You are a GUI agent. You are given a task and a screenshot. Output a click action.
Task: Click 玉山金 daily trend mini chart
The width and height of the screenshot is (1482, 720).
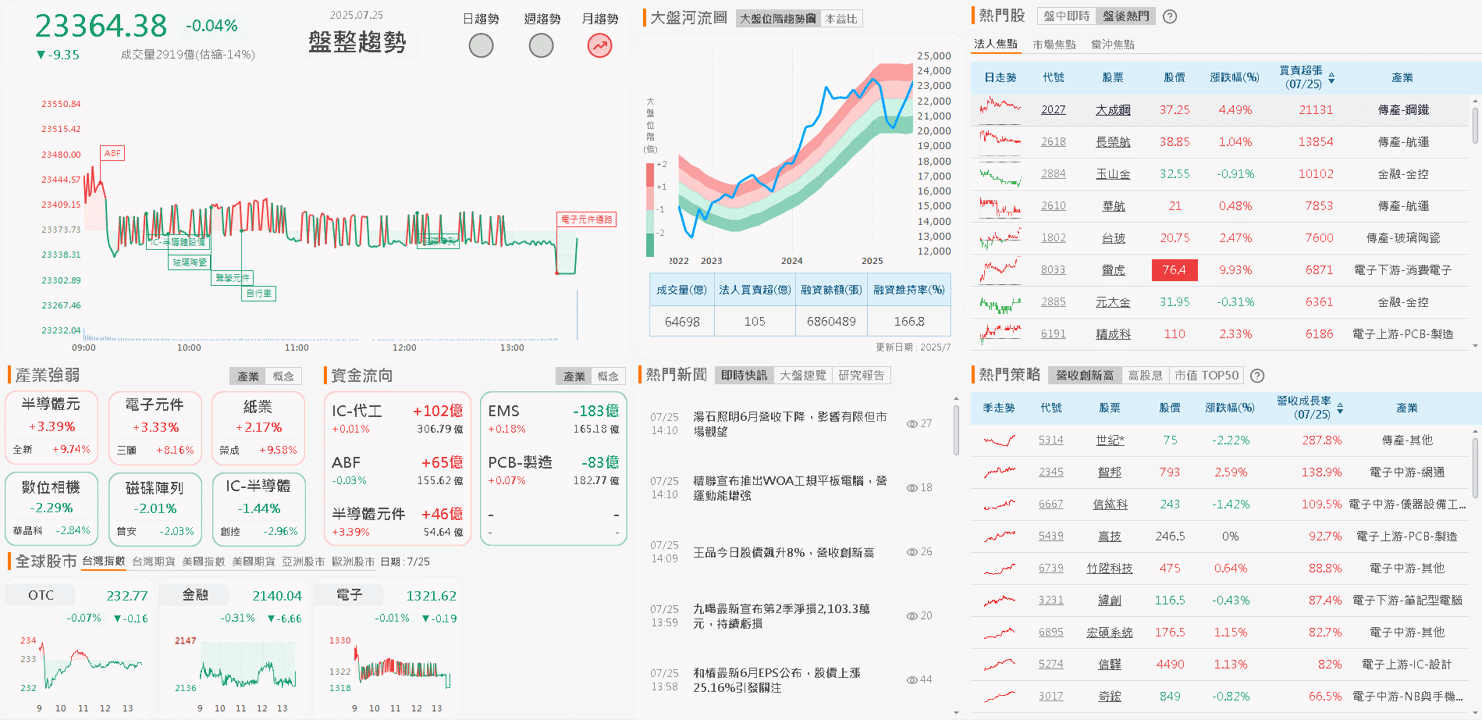[x=1000, y=174]
